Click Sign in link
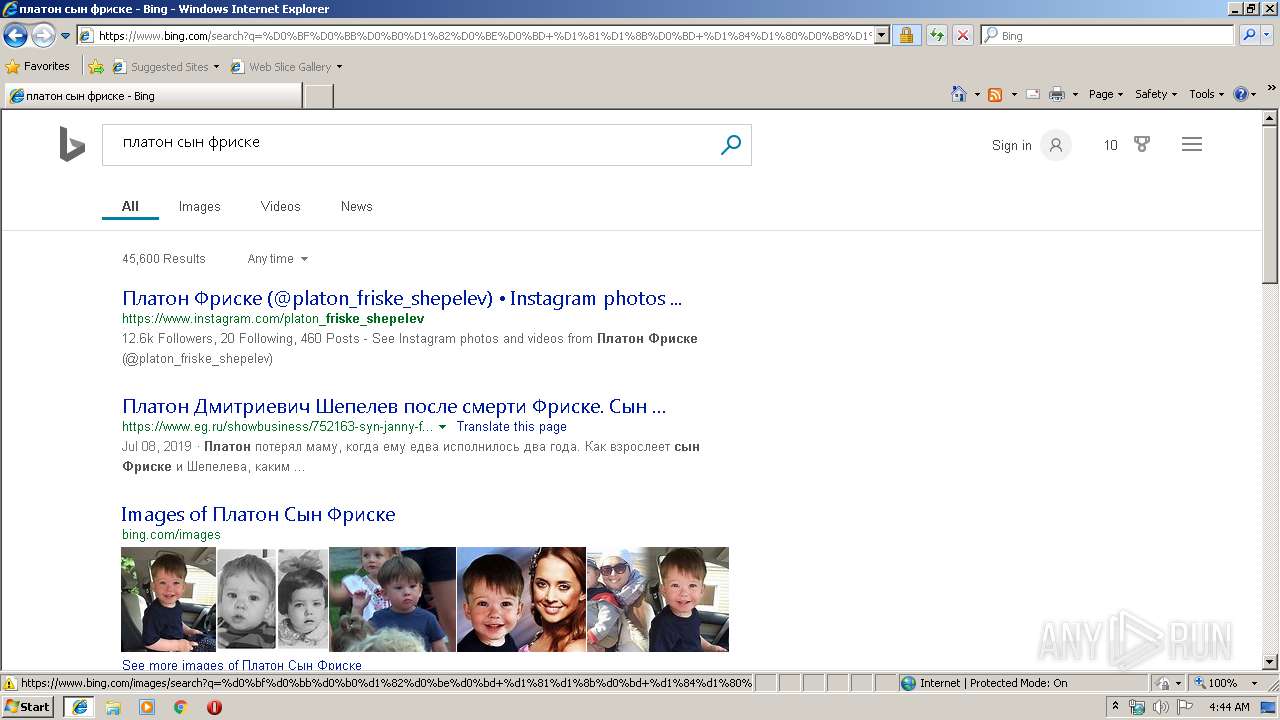This screenshot has height=720, width=1280. click(1011, 145)
